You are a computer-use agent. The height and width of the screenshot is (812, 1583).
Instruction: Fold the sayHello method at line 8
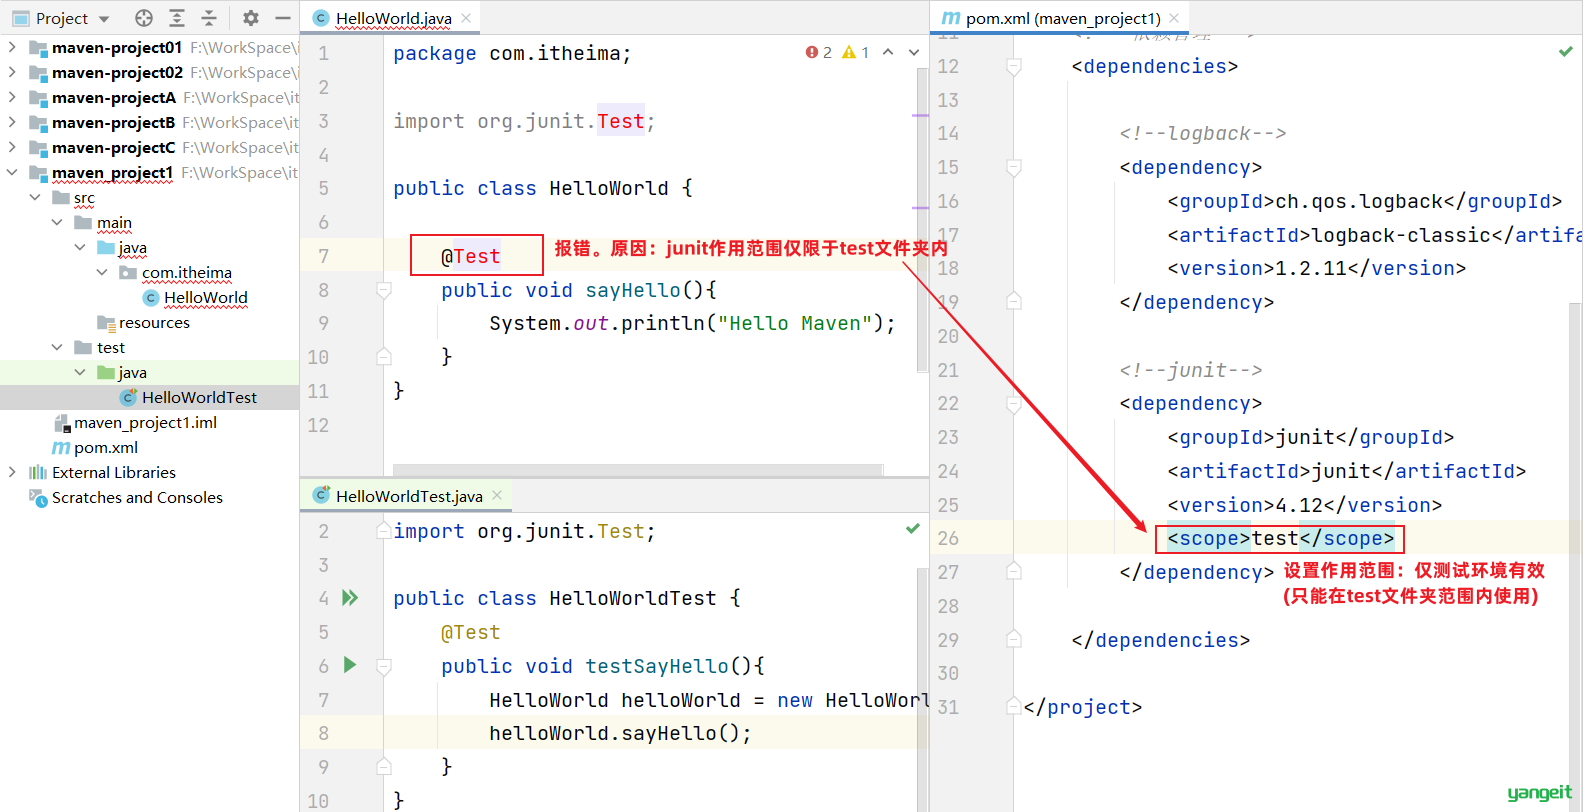[x=383, y=290]
